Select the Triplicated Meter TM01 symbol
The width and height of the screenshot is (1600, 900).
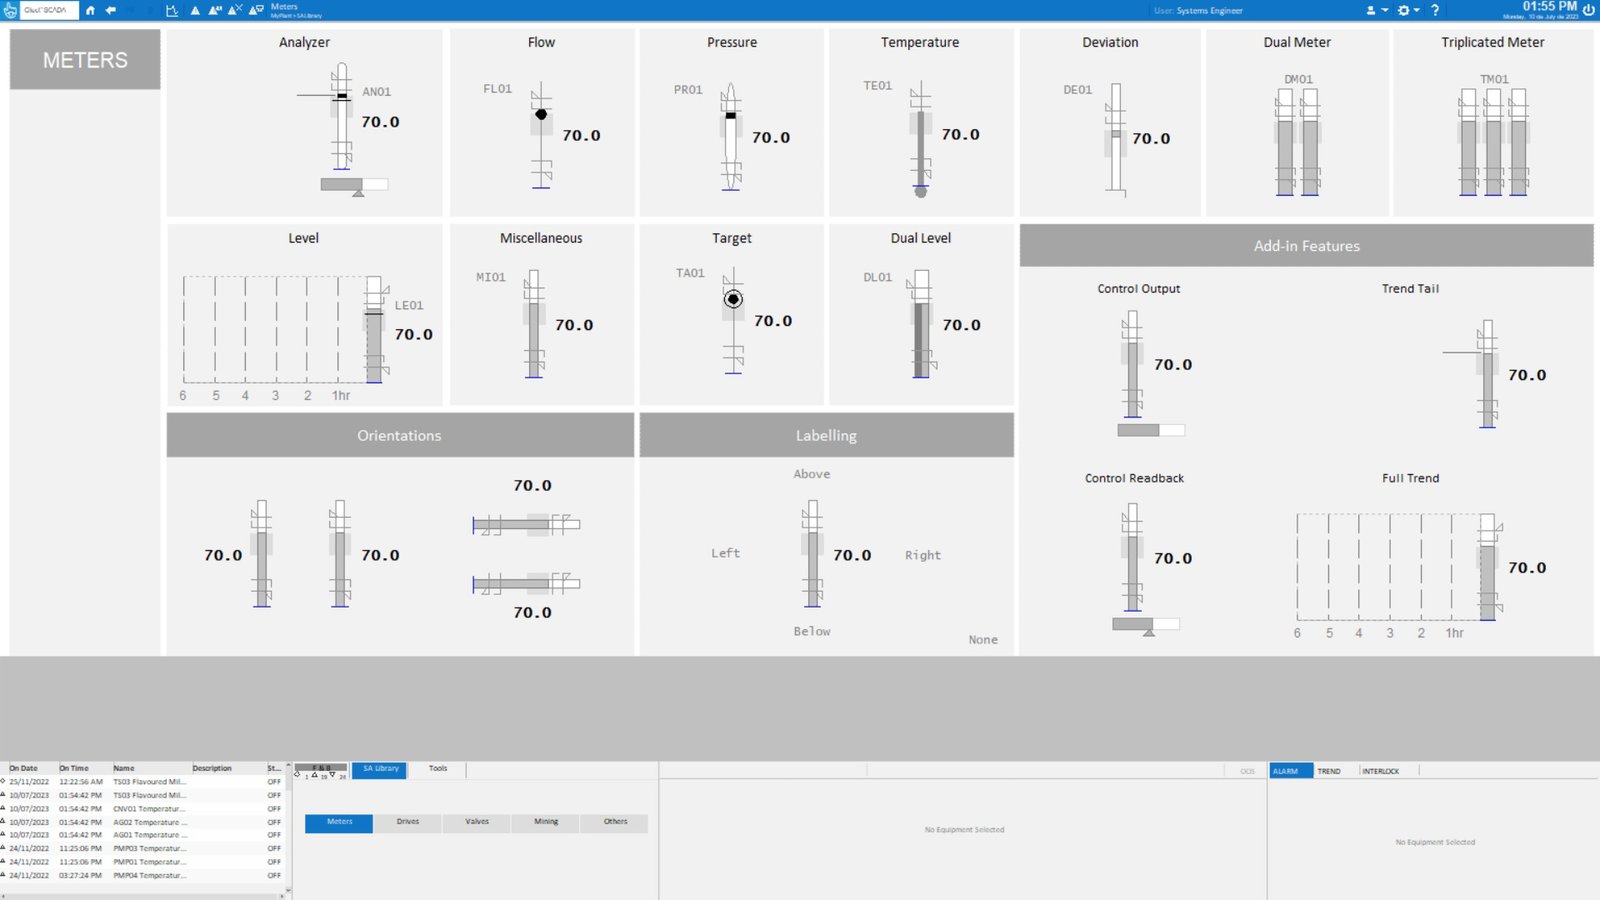point(1493,140)
